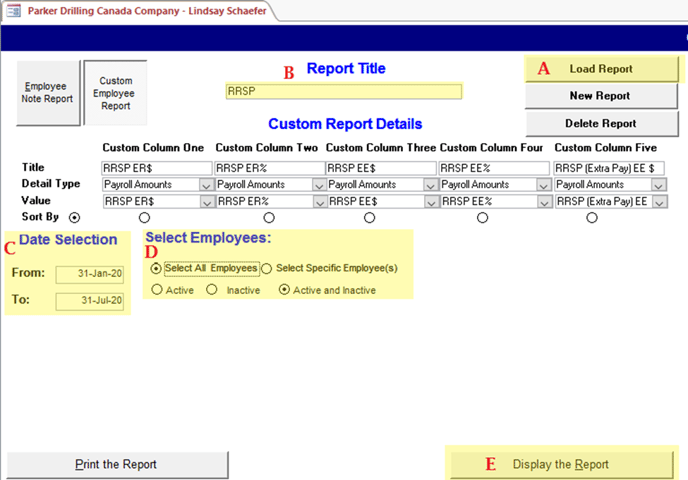688x480 pixels.
Task: Edit Custom Column Four Title field
Action: (x=494, y=168)
